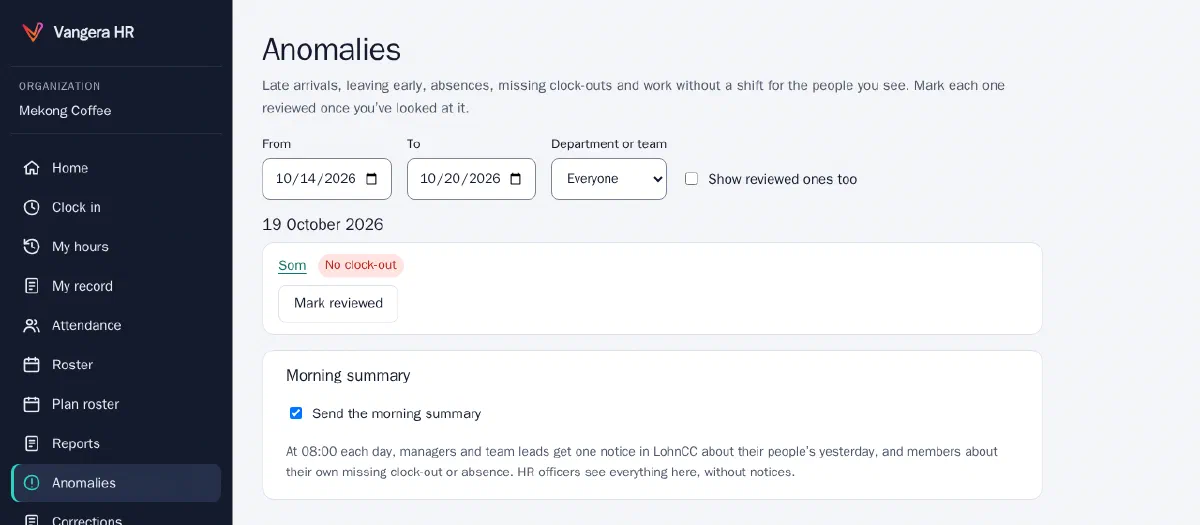Uncheck Send the morning summary

296,413
